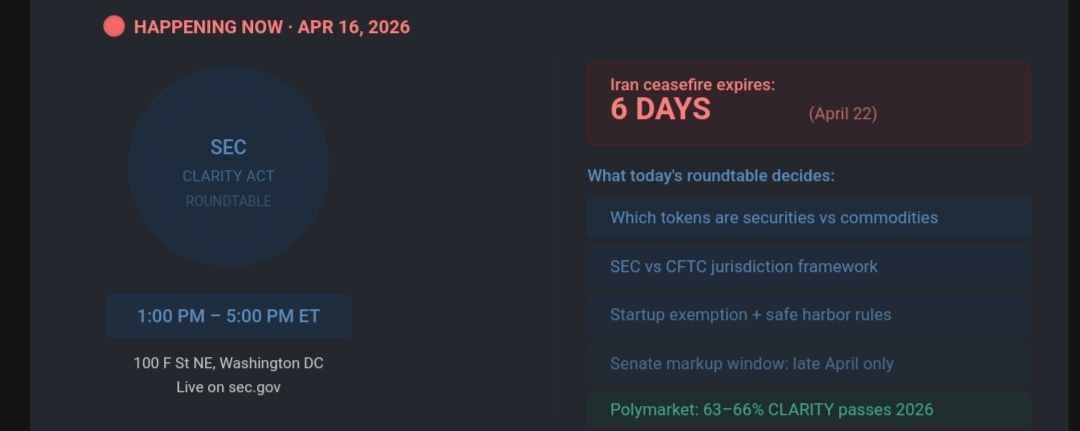Click the 100 F St NE, Washington DC address
1080x431 pixels.
tap(228, 363)
